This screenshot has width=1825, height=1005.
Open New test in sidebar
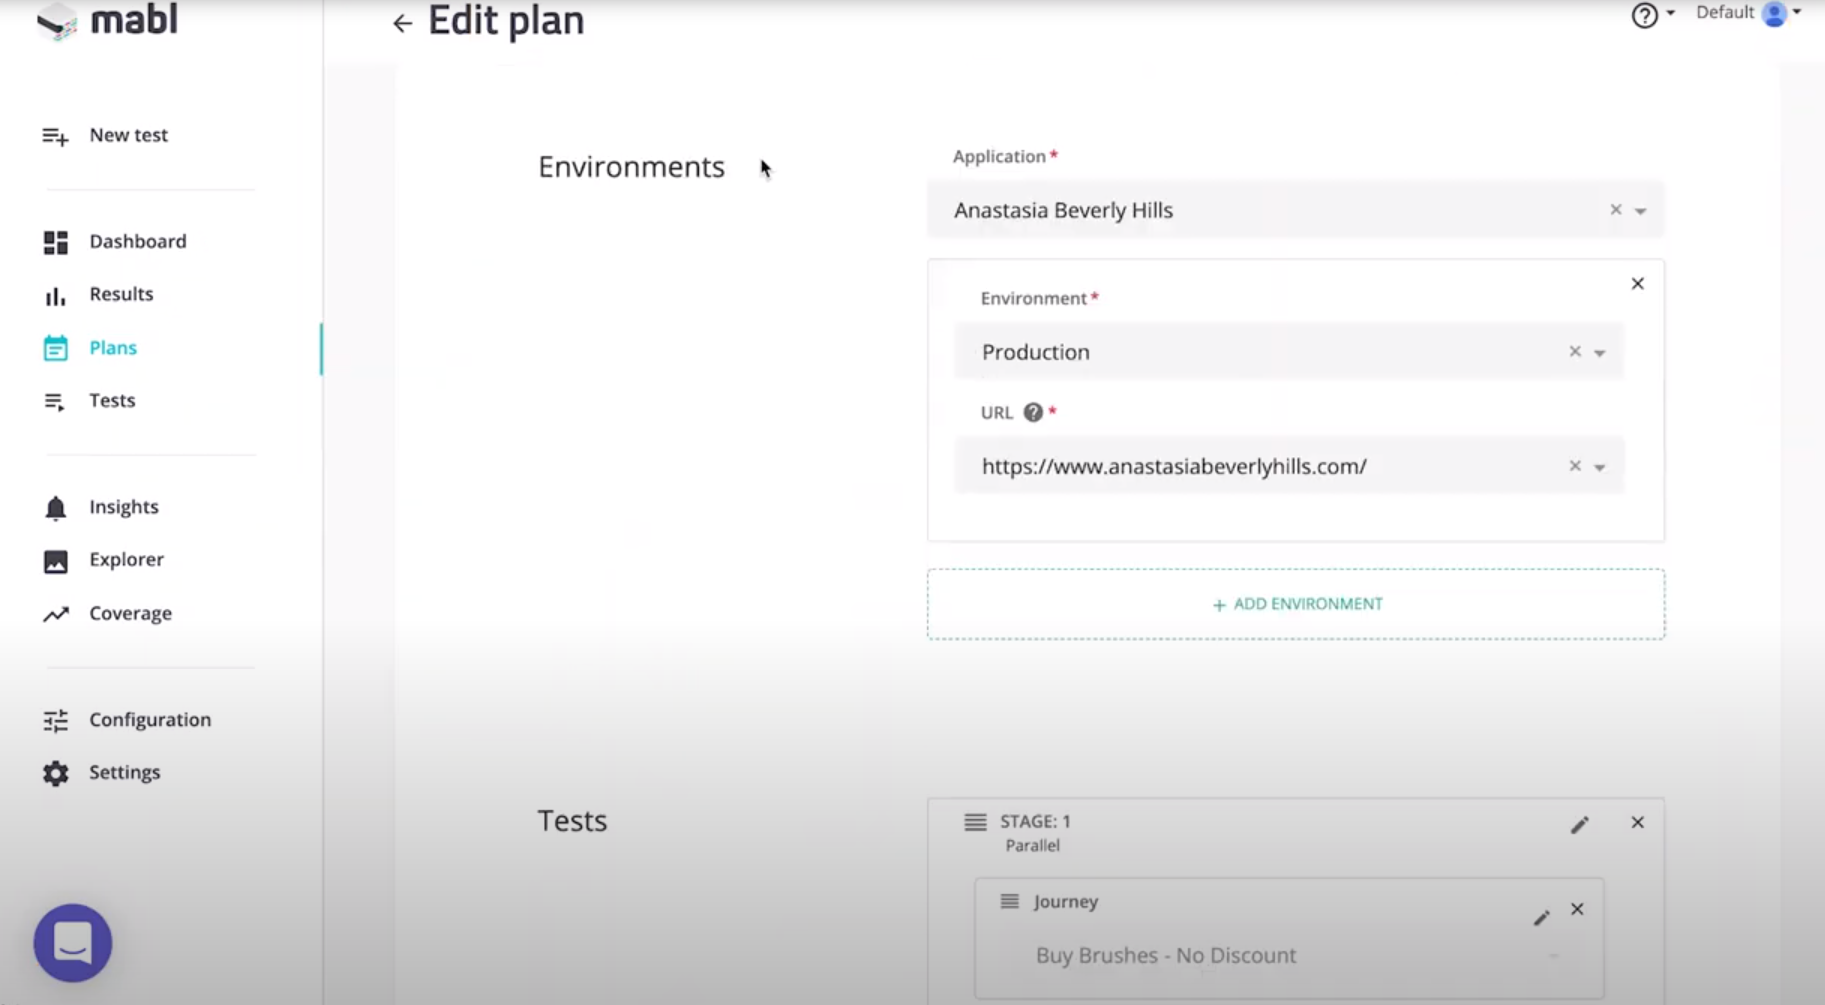[x=128, y=135]
